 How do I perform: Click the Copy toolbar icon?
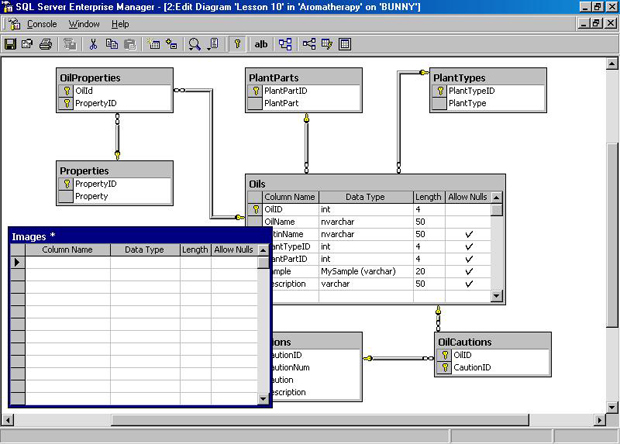(x=111, y=44)
